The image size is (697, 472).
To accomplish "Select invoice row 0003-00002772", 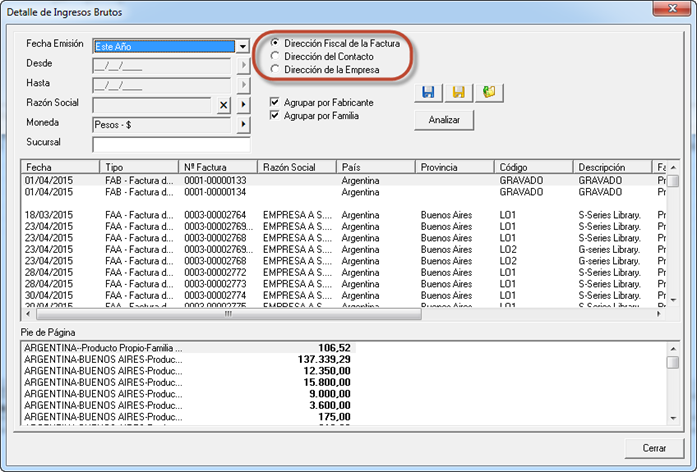I will [x=344, y=272].
